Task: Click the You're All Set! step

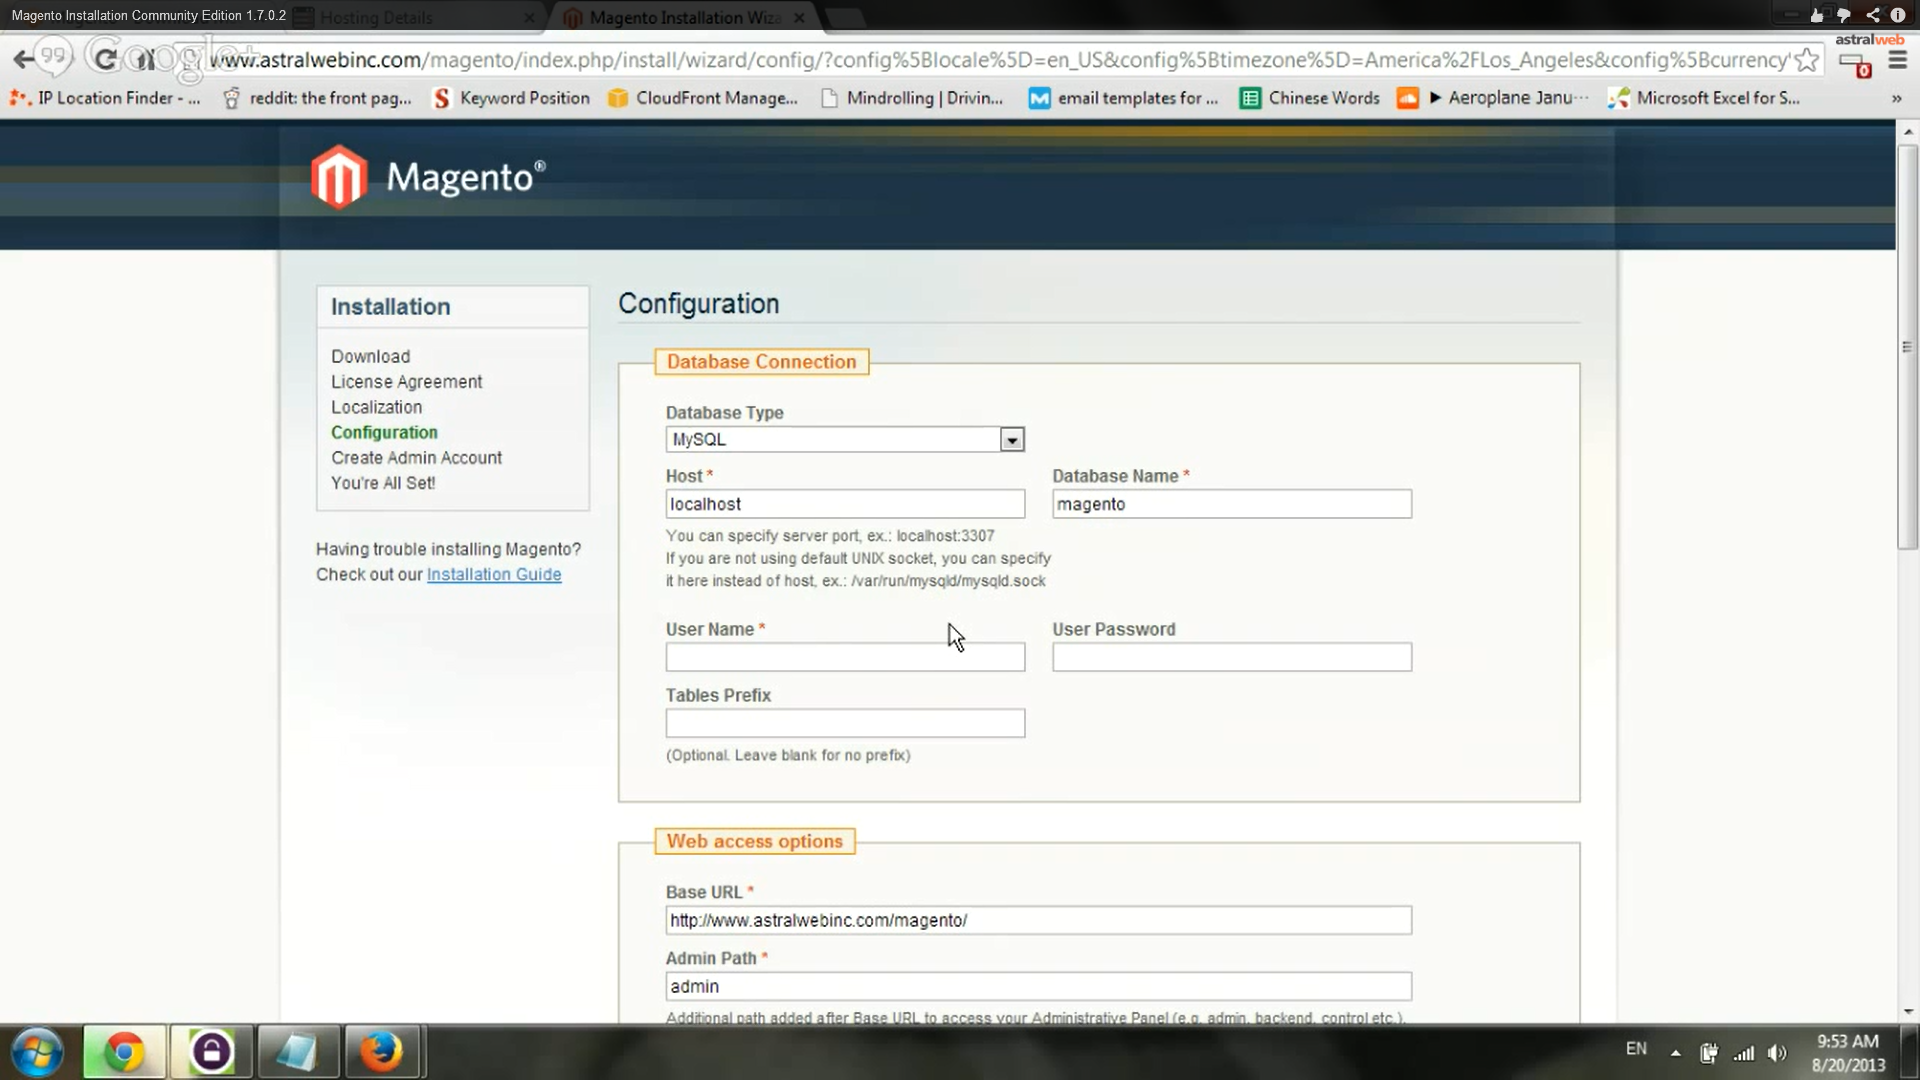Action: 383,483
